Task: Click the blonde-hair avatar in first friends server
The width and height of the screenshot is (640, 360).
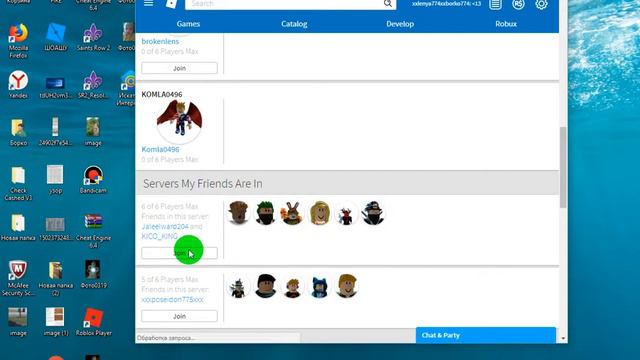Action: click(320, 213)
